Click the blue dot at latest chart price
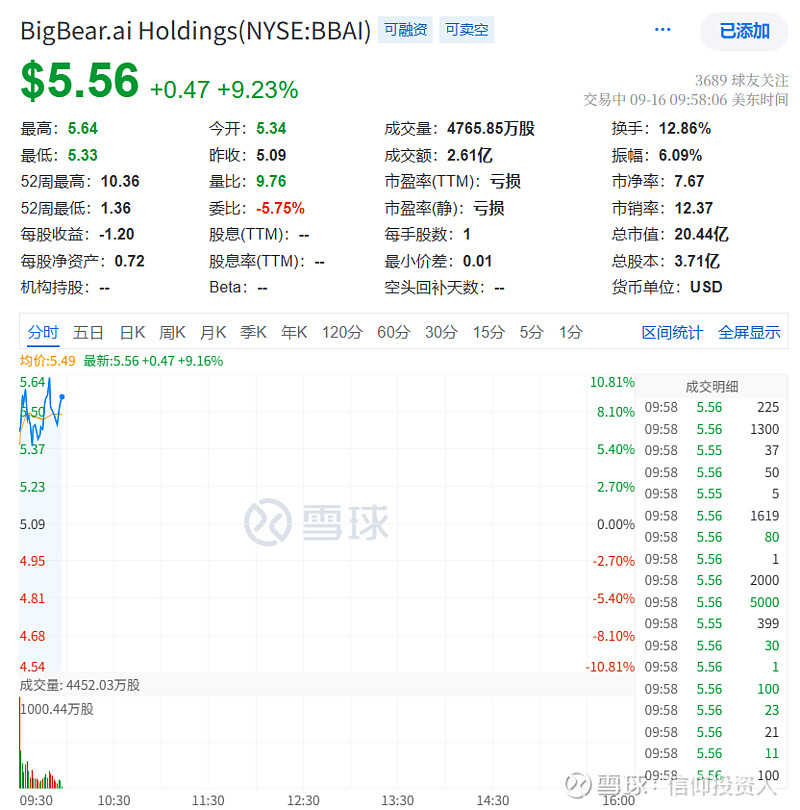 tap(62, 397)
